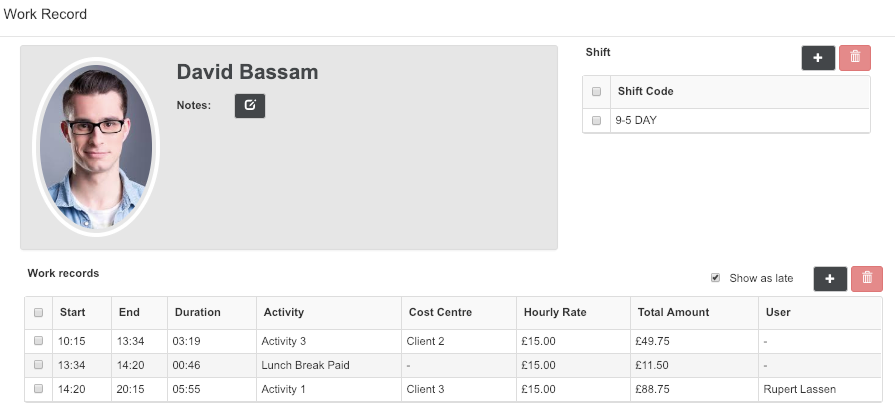Click the Rupert Lassen user cell
895x415 pixels.
[x=800, y=389]
